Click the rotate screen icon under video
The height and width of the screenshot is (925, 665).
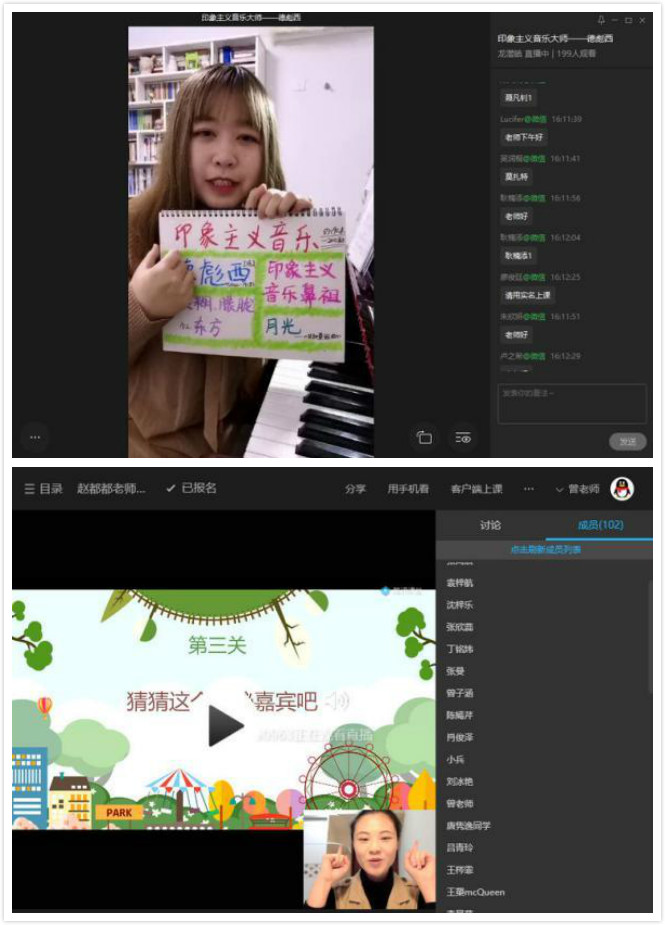point(424,438)
